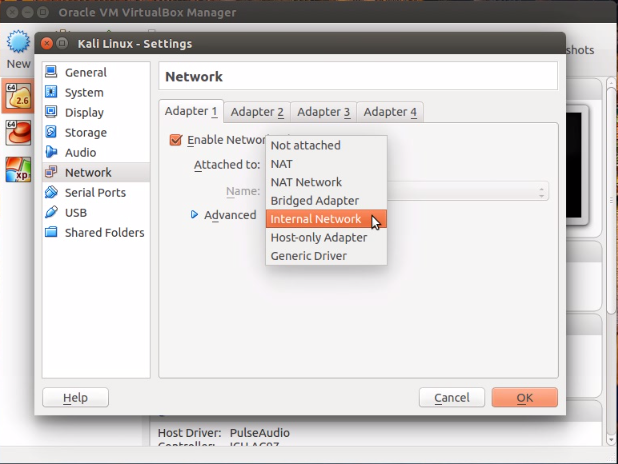Click the Serial Ports label in the sidebar
Screen dimensions: 618x464
[95, 192]
